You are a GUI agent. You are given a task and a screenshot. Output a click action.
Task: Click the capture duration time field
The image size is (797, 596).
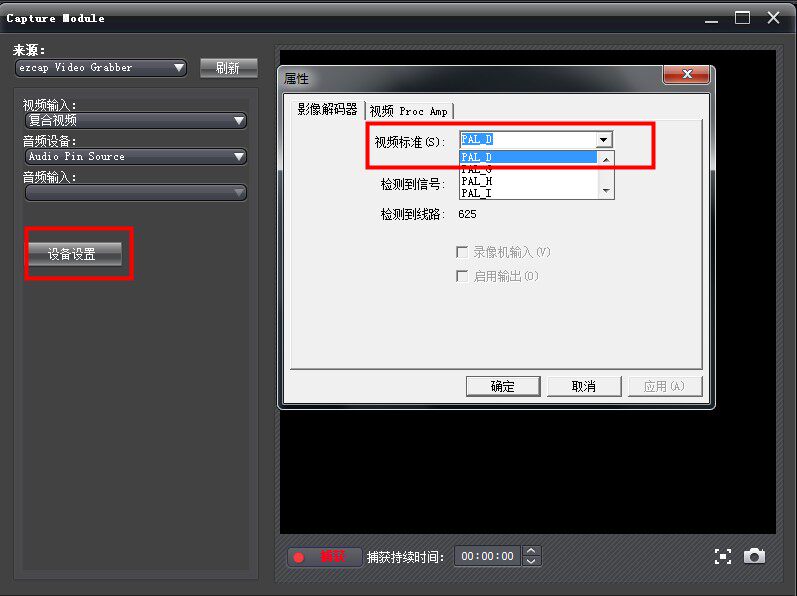coord(487,556)
